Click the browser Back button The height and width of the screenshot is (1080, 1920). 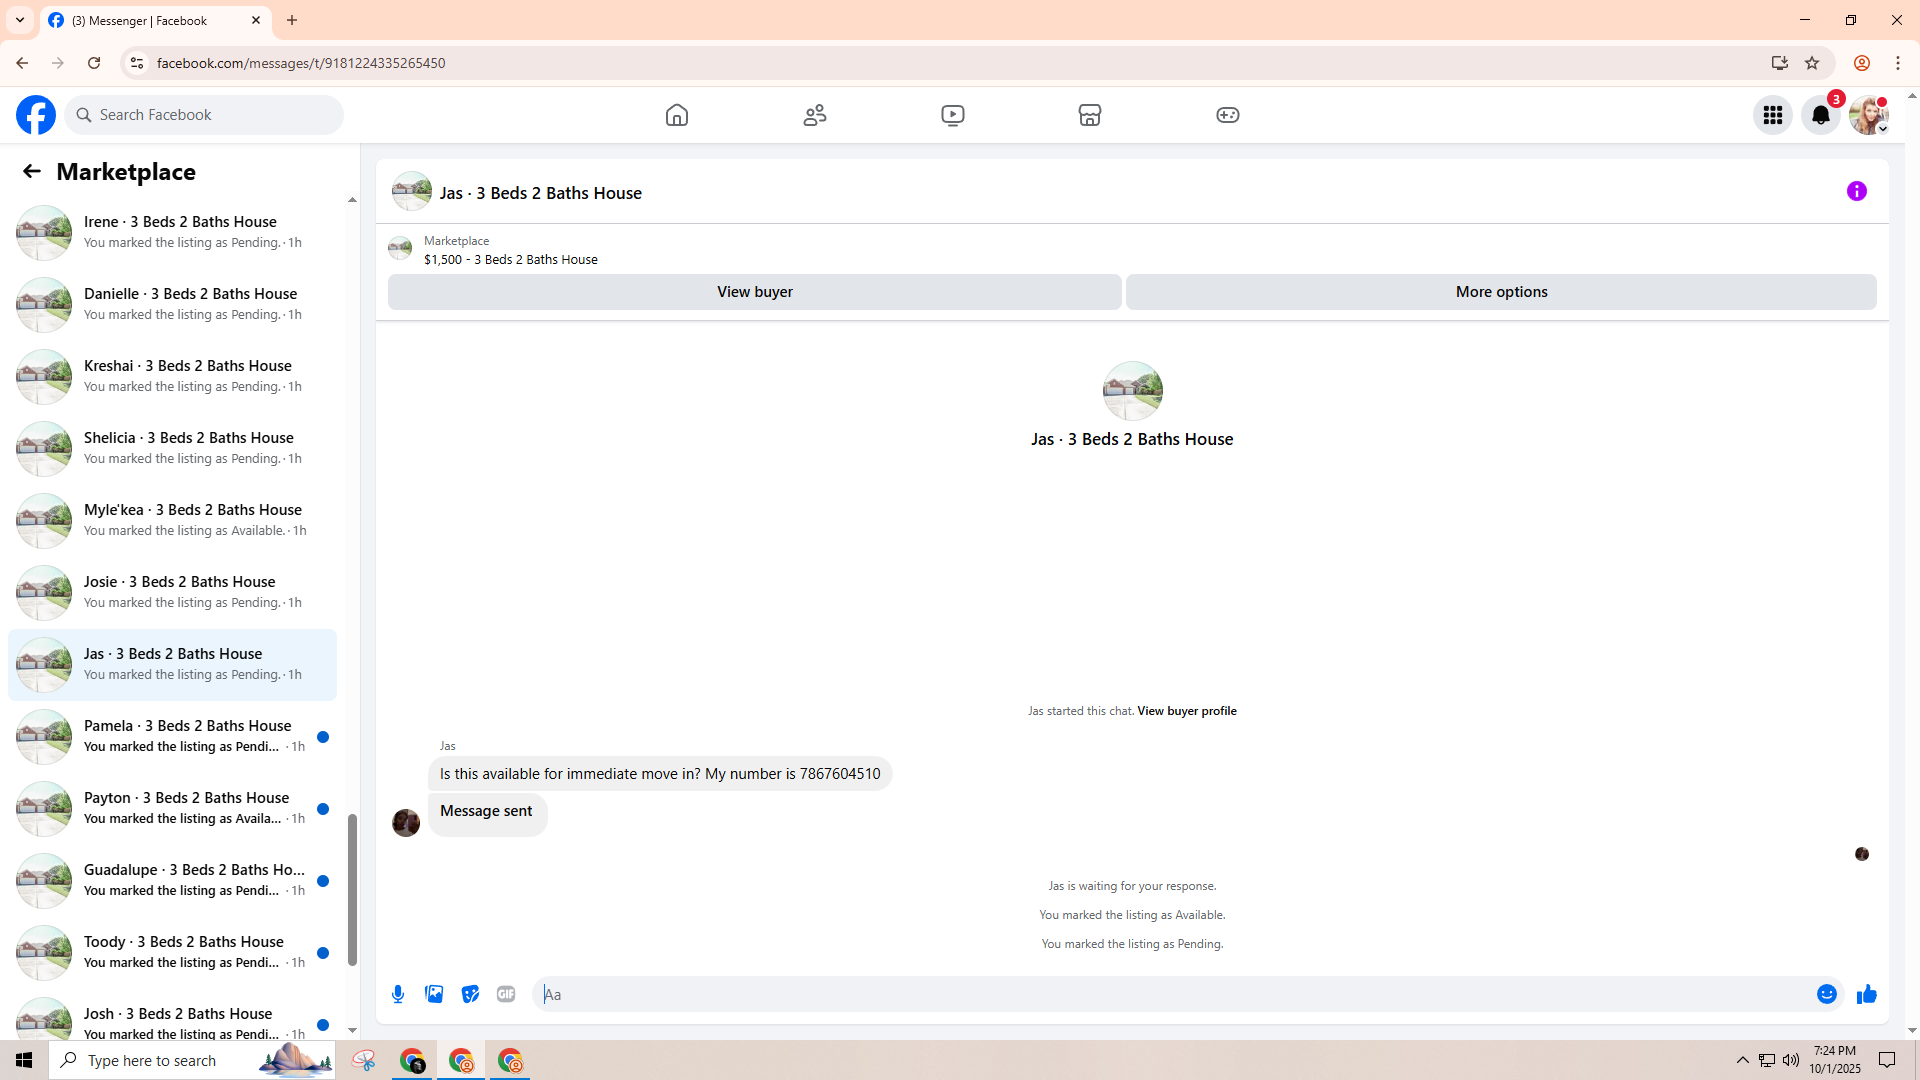[x=22, y=63]
